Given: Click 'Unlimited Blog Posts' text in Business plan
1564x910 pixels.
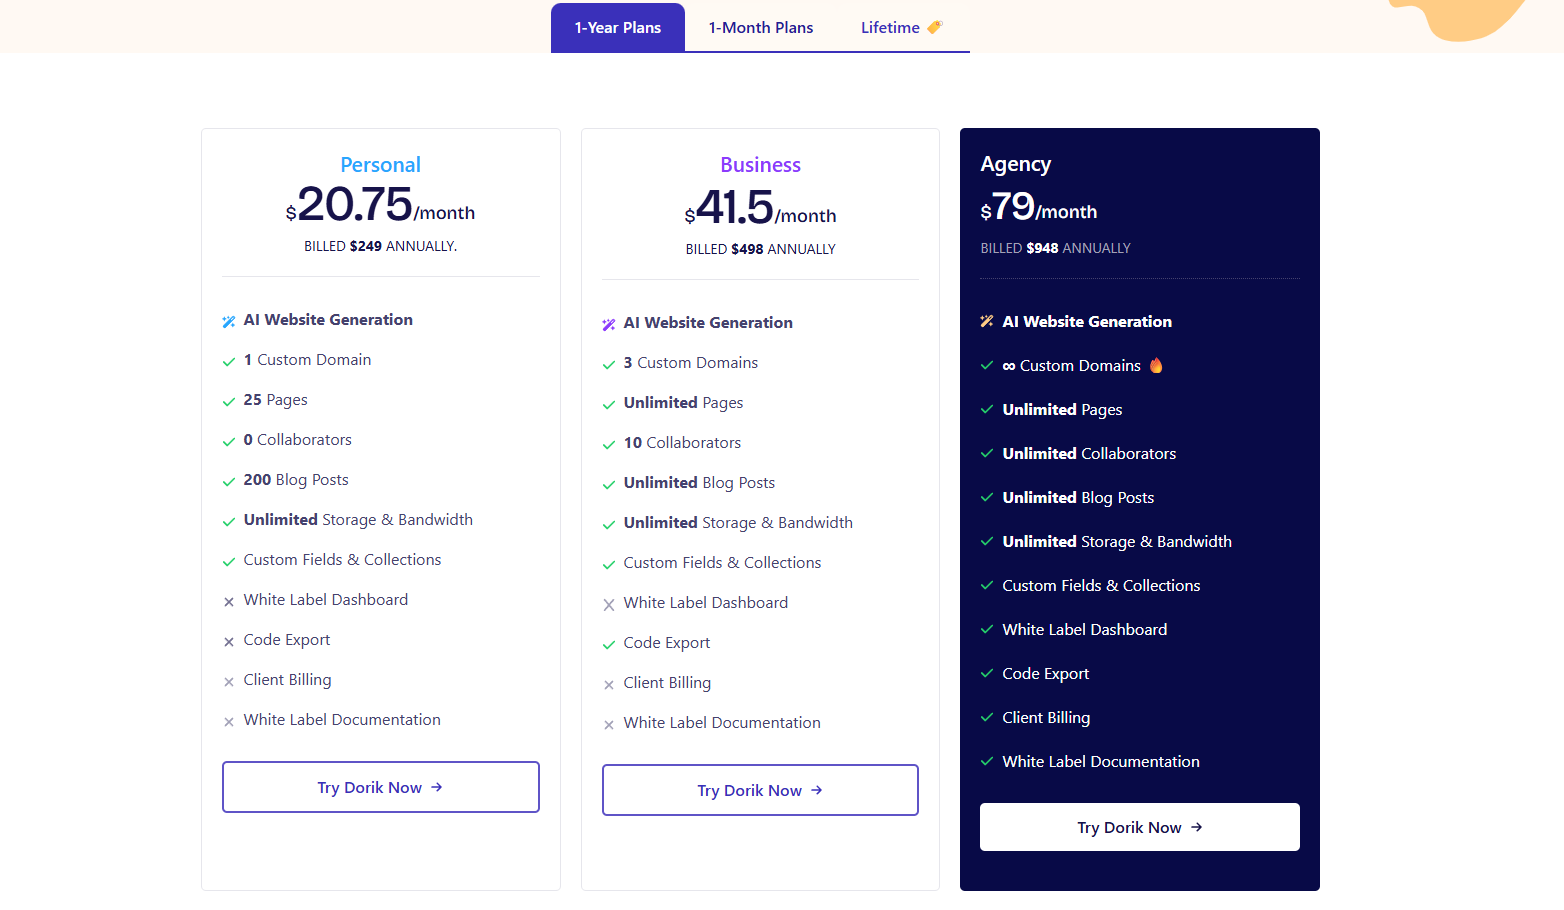Looking at the screenshot, I should [x=699, y=483].
